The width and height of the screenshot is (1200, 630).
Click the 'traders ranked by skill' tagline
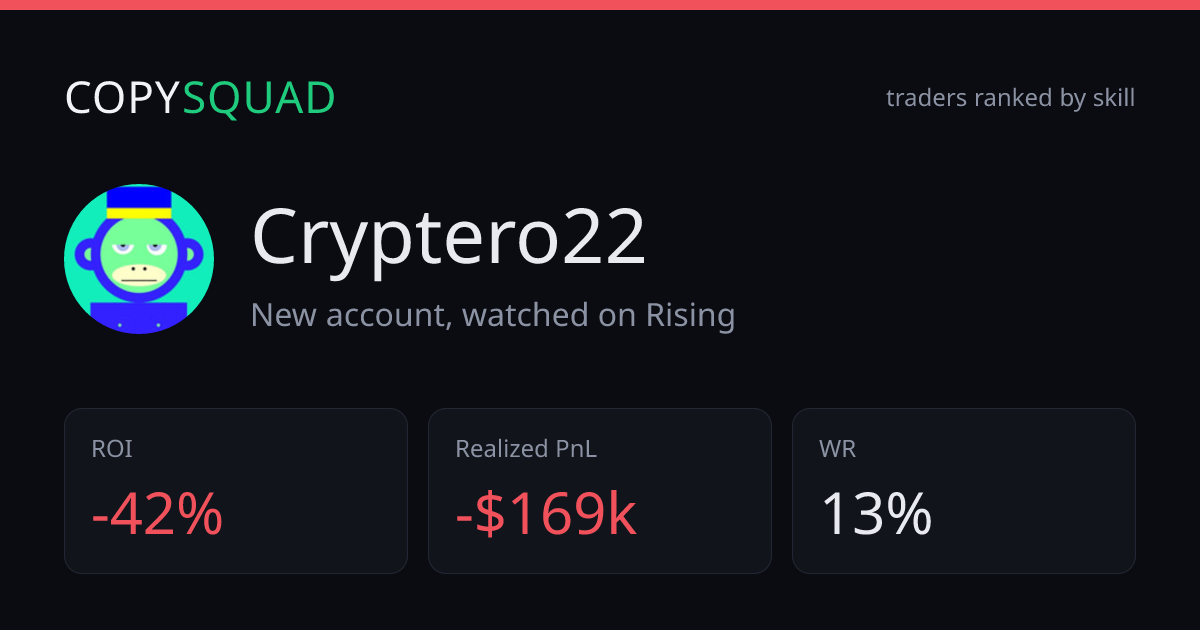(1010, 98)
